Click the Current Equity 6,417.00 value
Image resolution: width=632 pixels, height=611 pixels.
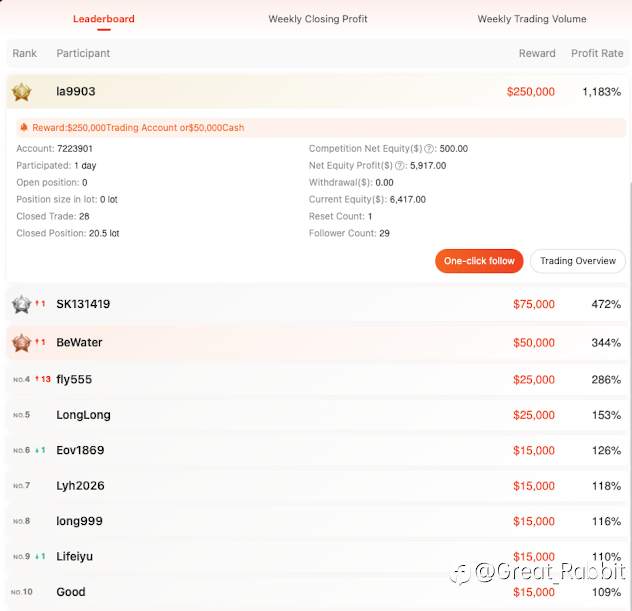pos(407,200)
